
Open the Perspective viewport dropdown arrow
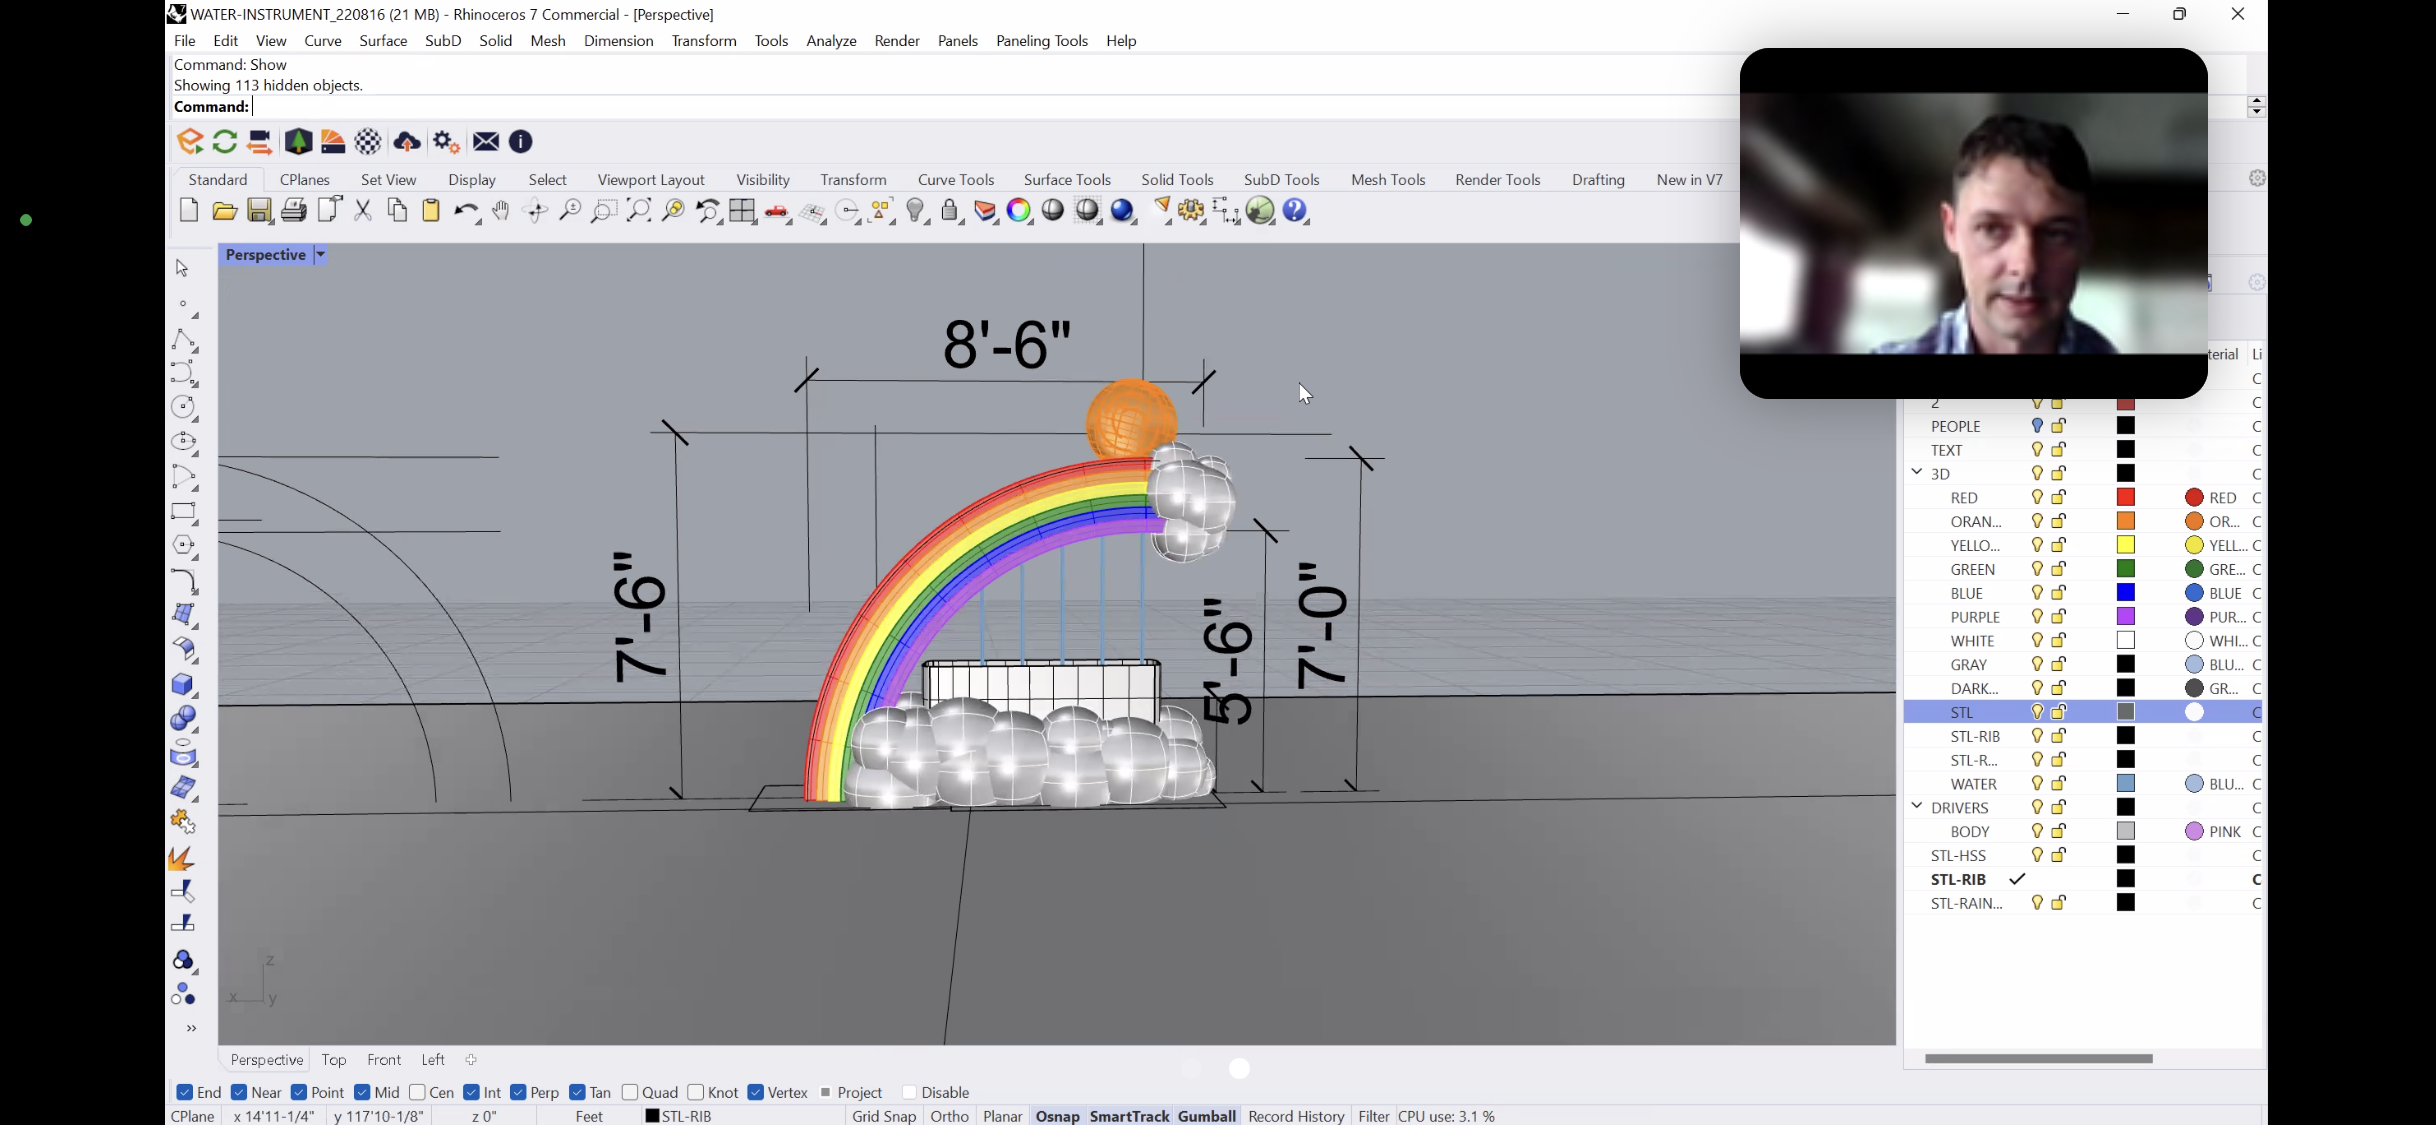pos(321,255)
